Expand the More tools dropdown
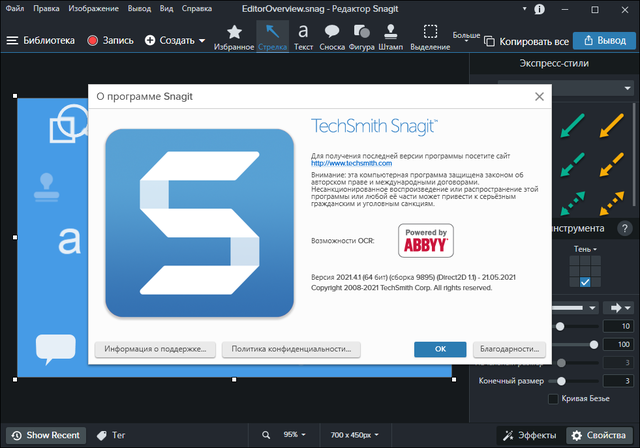640x448 pixels. [x=466, y=37]
